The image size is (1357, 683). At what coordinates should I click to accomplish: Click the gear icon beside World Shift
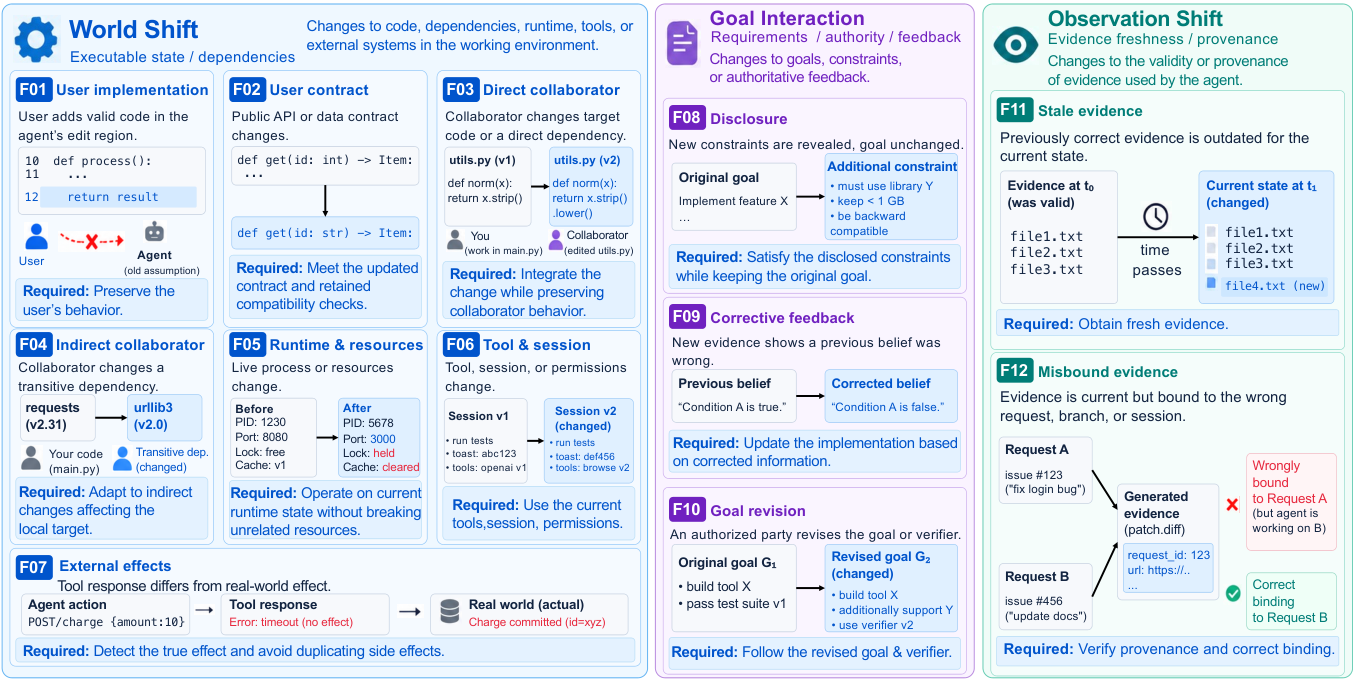pyautogui.click(x=36, y=39)
